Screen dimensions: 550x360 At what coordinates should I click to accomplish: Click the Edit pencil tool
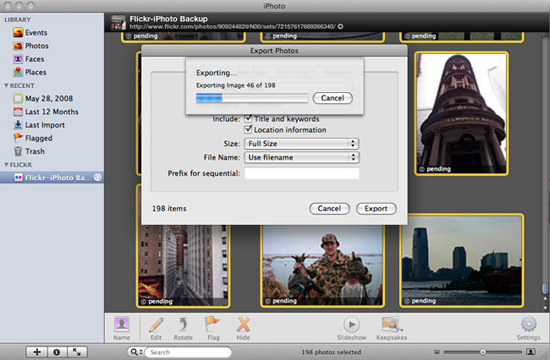coord(156,328)
